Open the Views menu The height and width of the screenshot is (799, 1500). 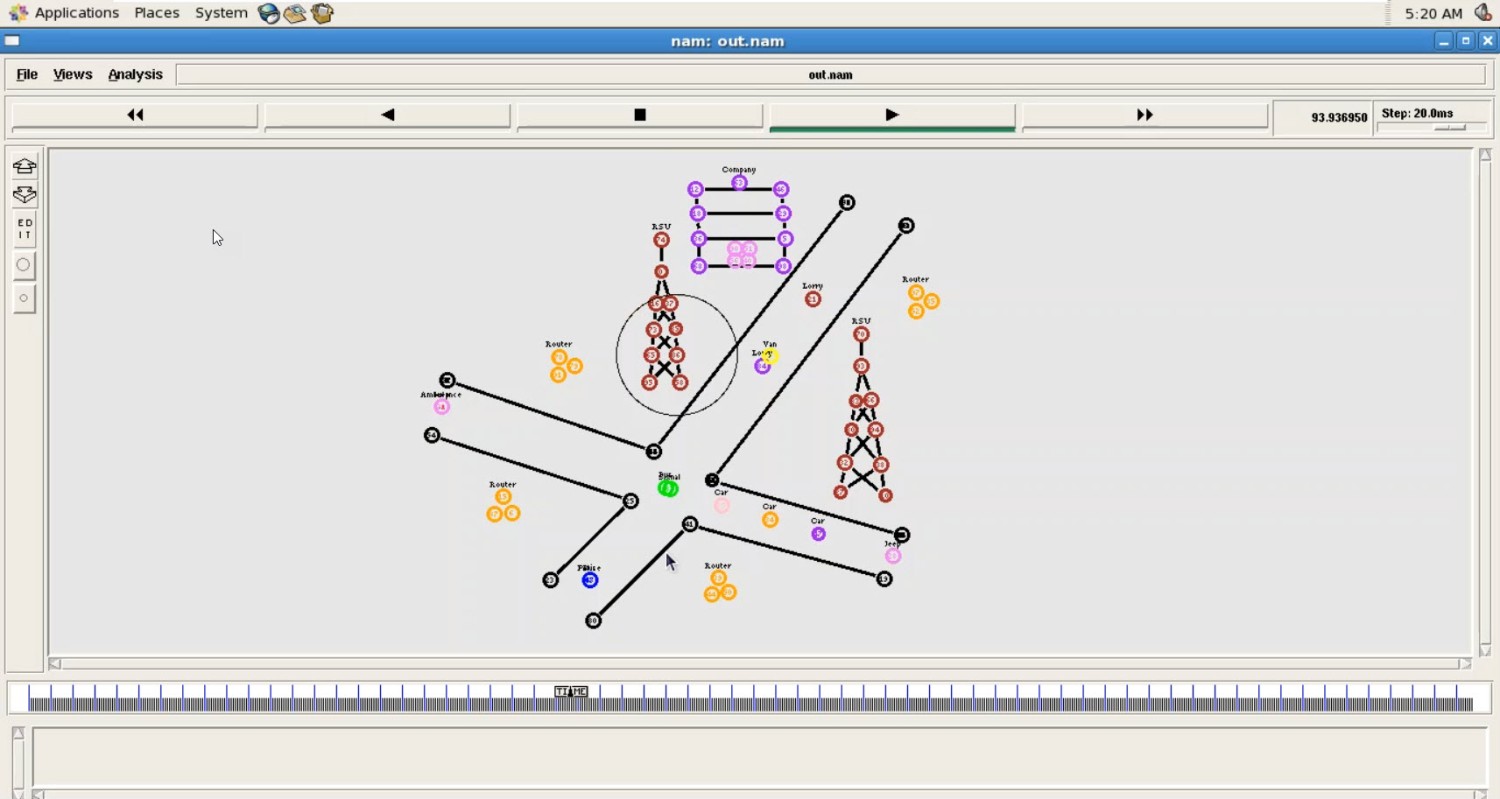click(x=71, y=74)
